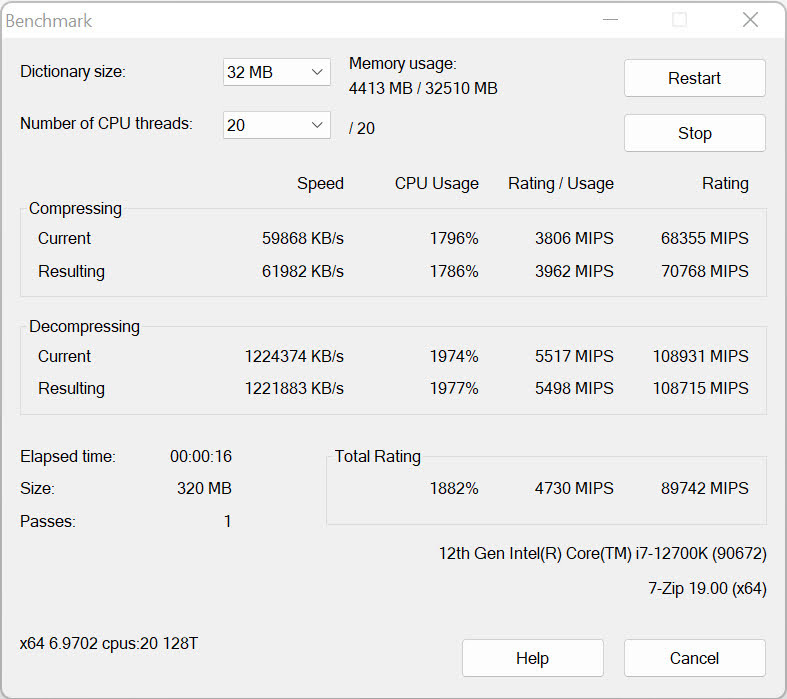Open the Number of CPU threads dropdown

[276, 125]
